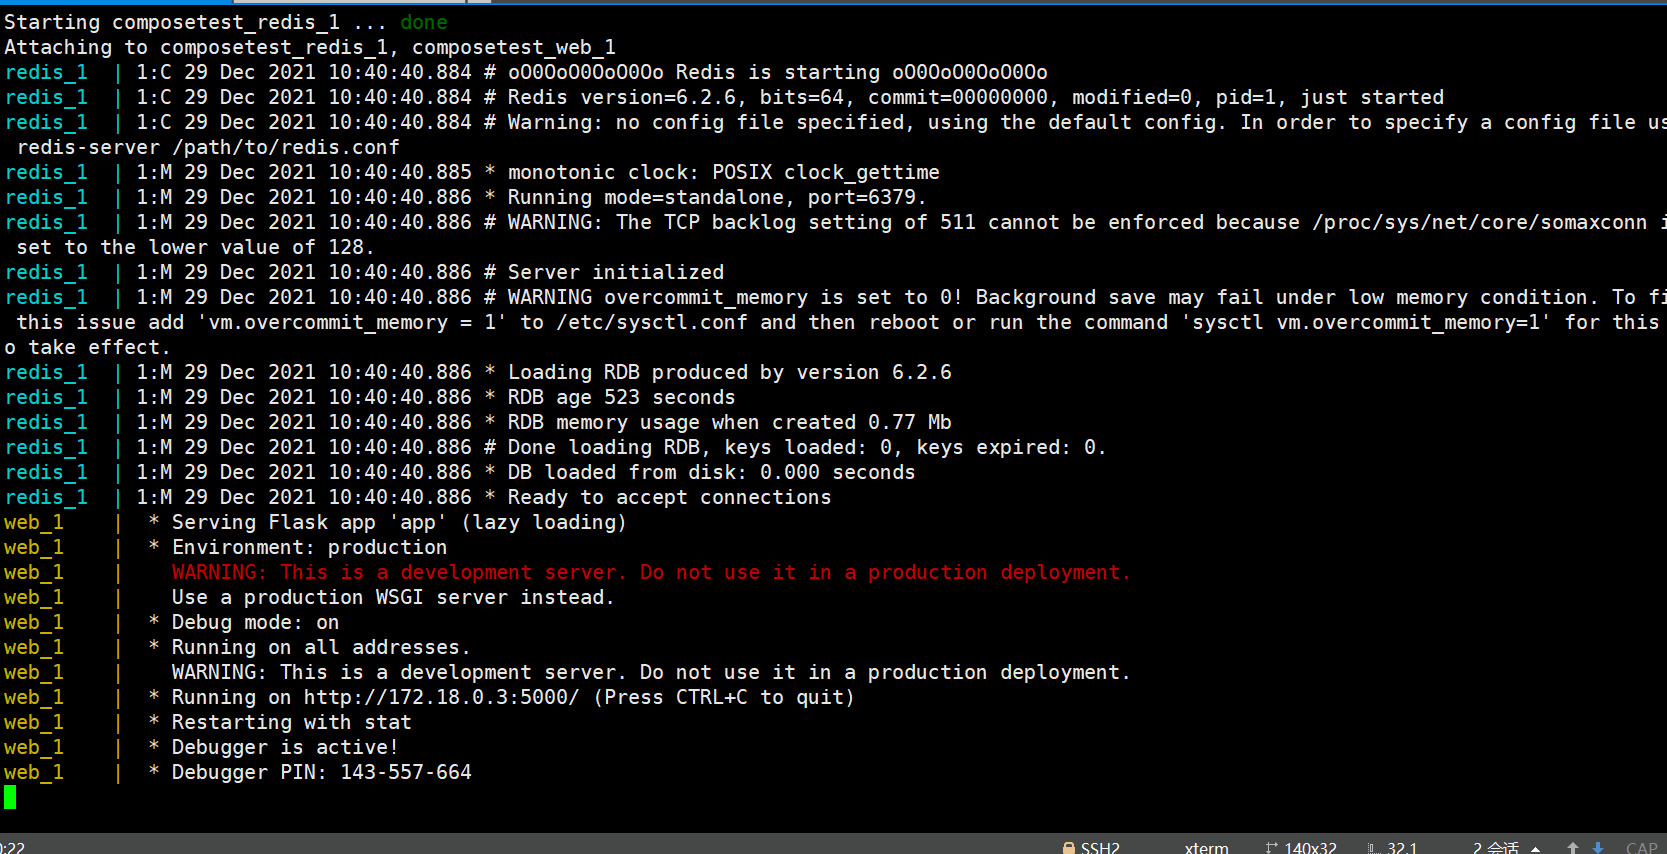Screen dimensions: 1667x854
Task: Click the URL http://172.18.0.3:5000/
Action: (x=441, y=697)
